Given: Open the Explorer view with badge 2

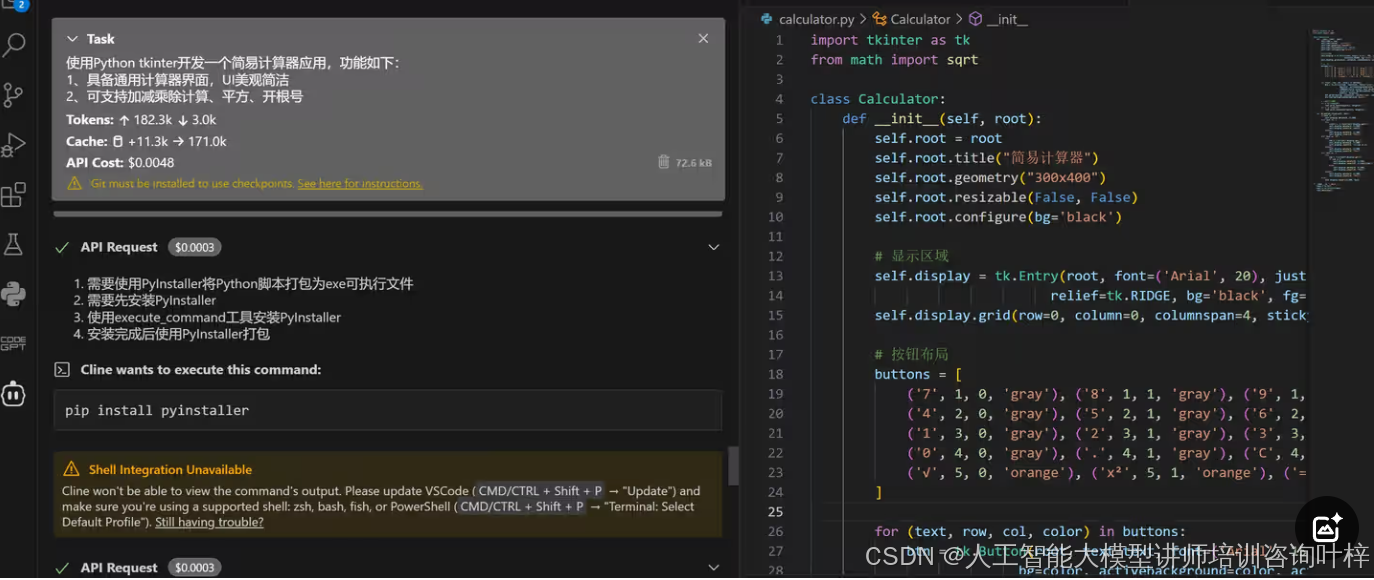Looking at the screenshot, I should click(x=14, y=6).
